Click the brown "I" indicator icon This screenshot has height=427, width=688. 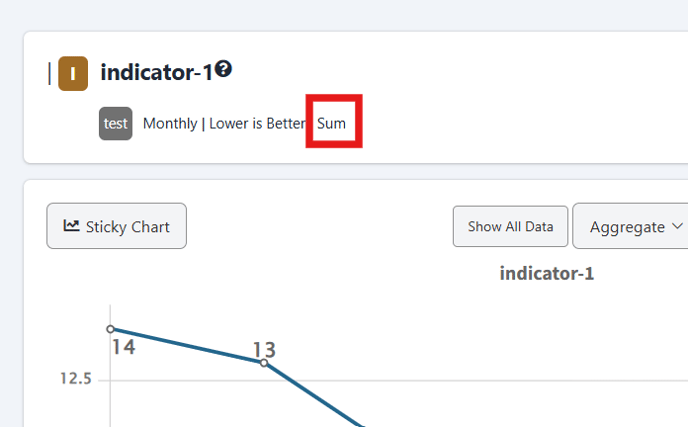pos(73,73)
